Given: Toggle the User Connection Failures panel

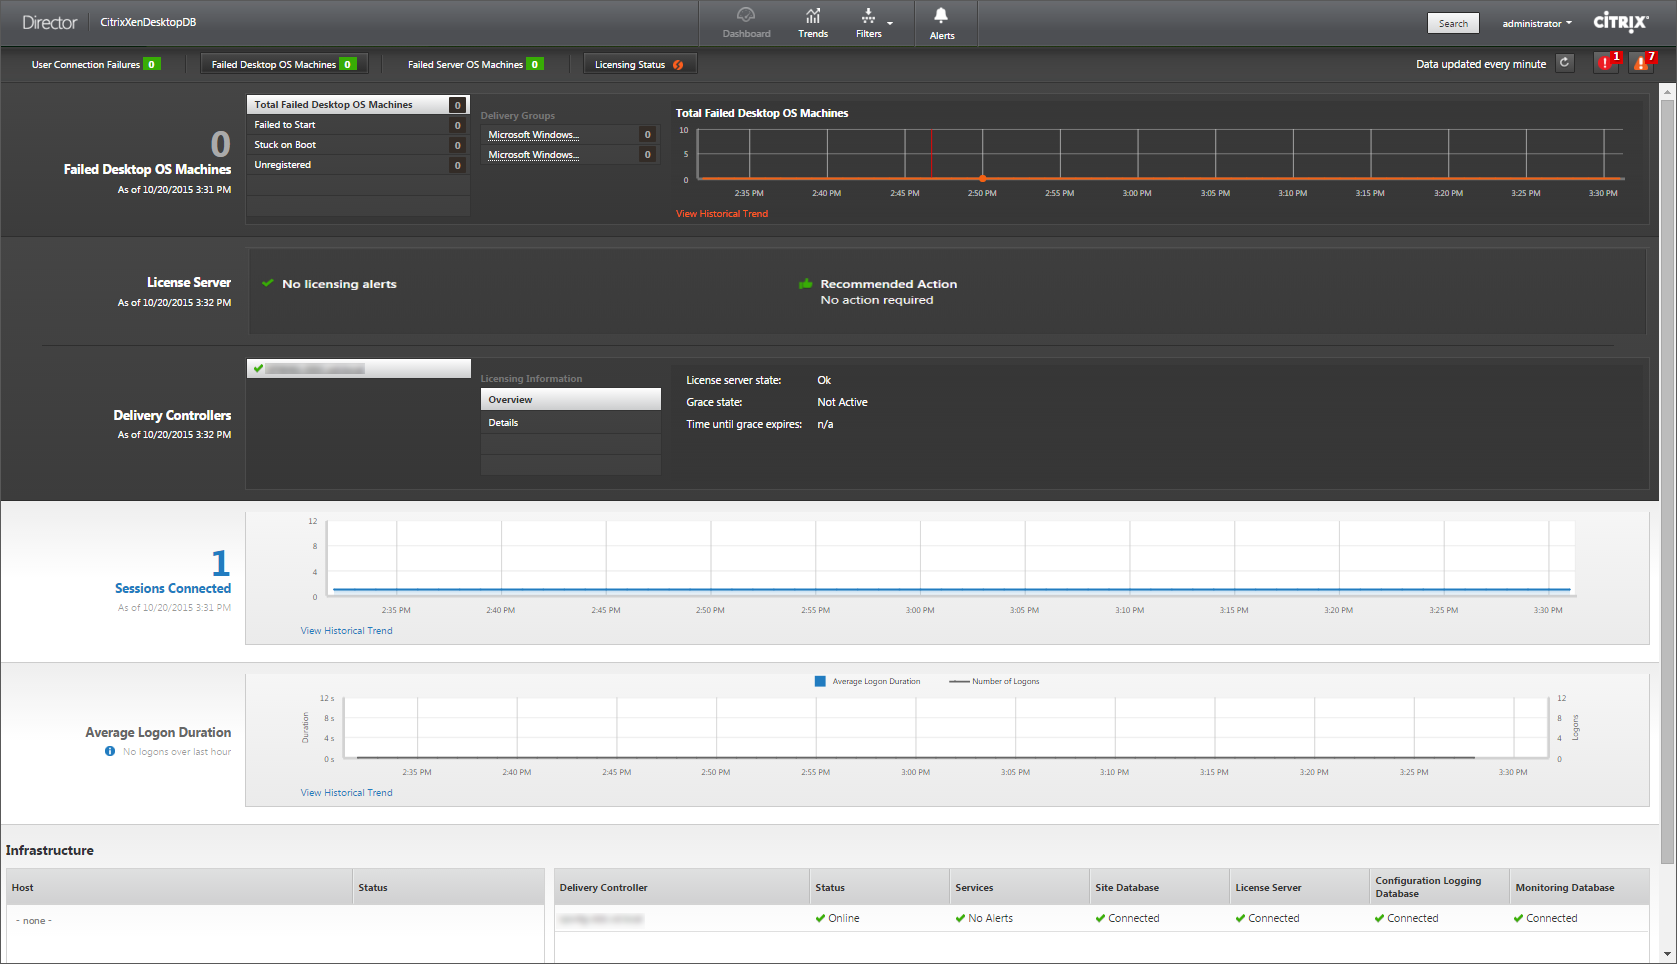Looking at the screenshot, I should pyautogui.click(x=95, y=64).
